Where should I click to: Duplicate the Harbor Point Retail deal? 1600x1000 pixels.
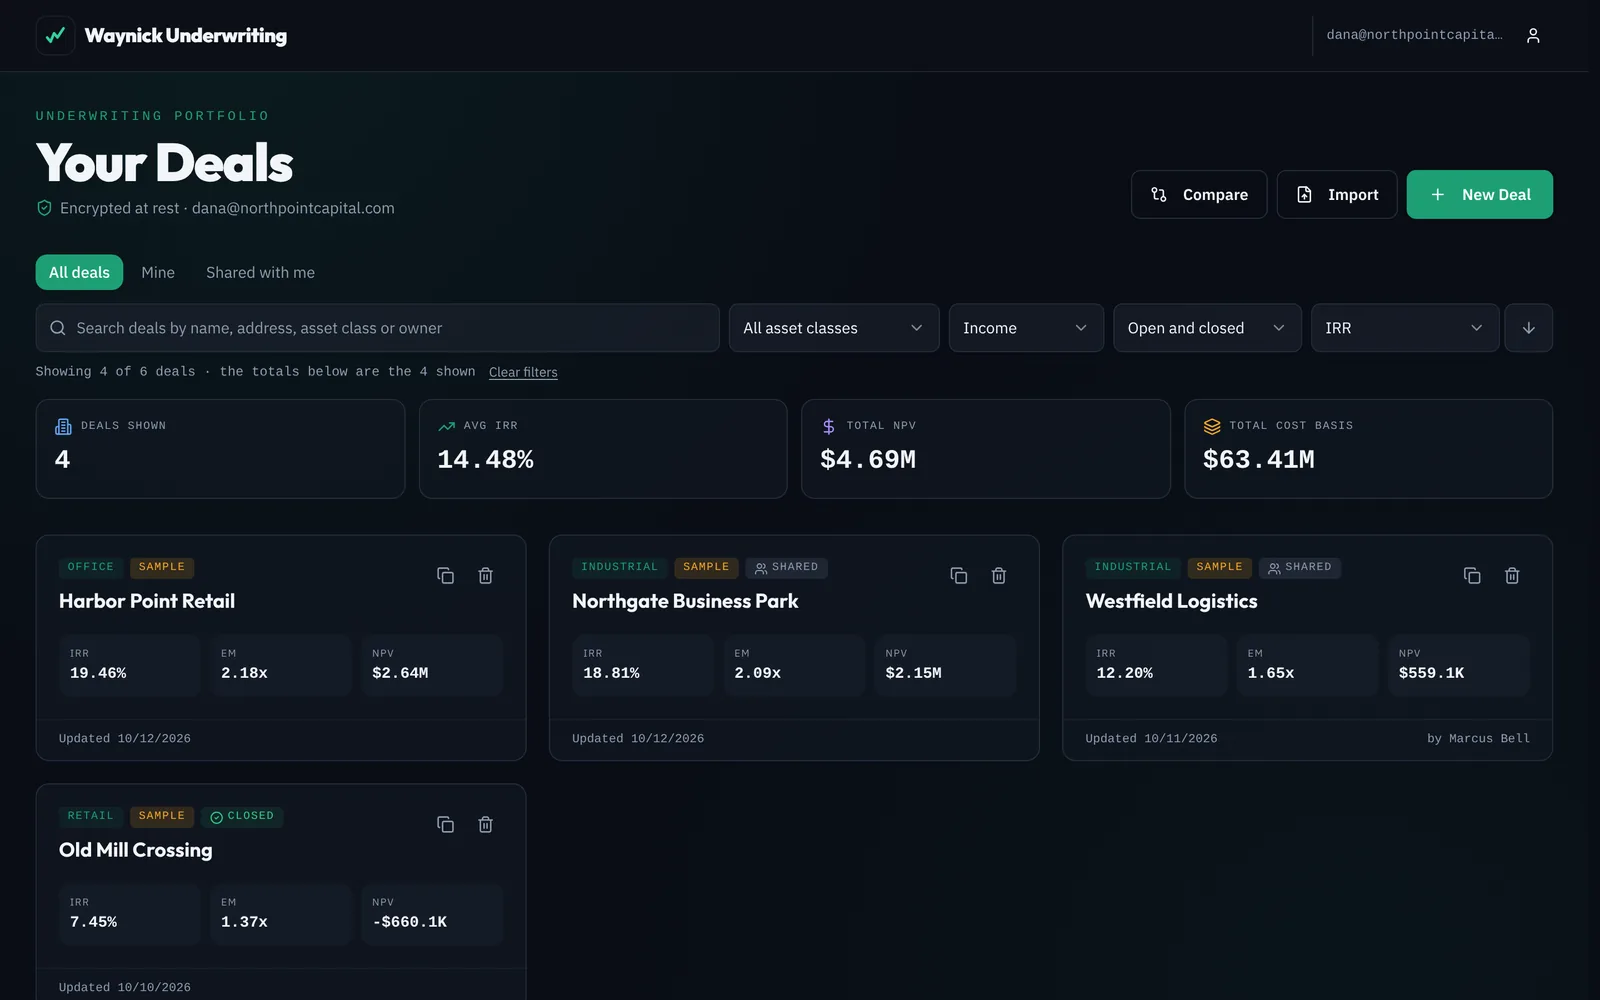[446, 576]
